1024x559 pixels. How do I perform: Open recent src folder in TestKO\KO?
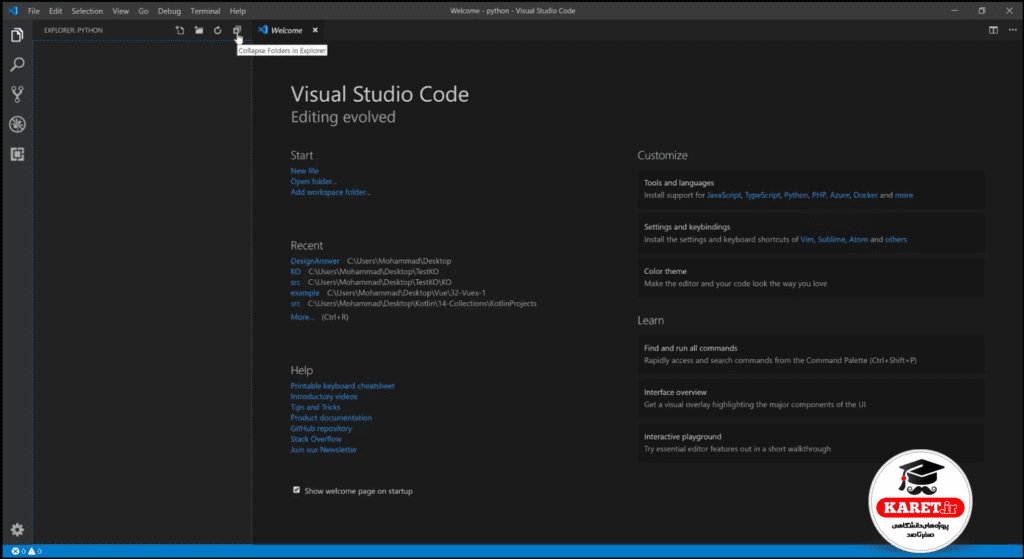pos(295,282)
